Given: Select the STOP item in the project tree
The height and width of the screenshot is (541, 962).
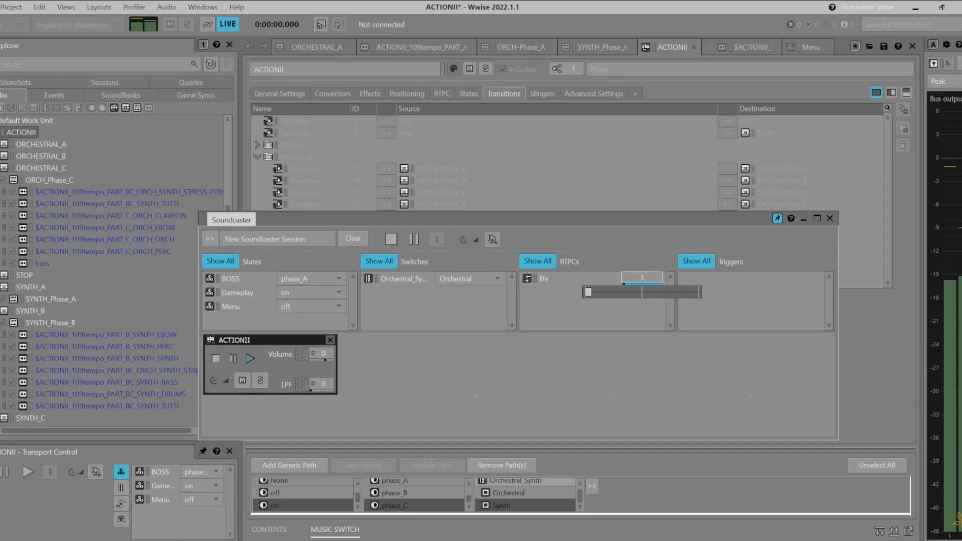Looking at the screenshot, I should coord(24,275).
